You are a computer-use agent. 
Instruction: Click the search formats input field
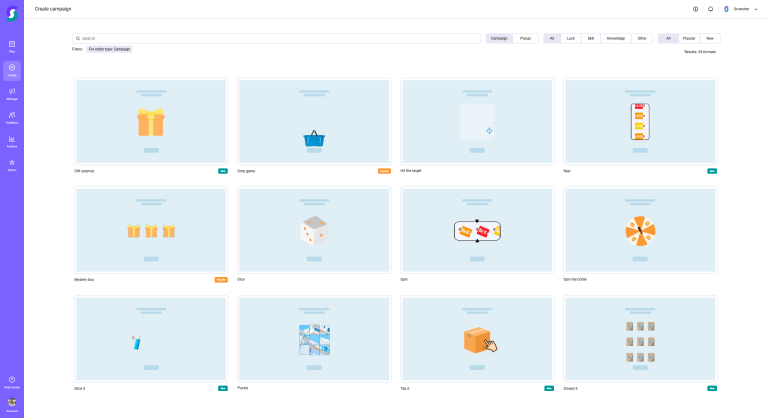point(277,38)
